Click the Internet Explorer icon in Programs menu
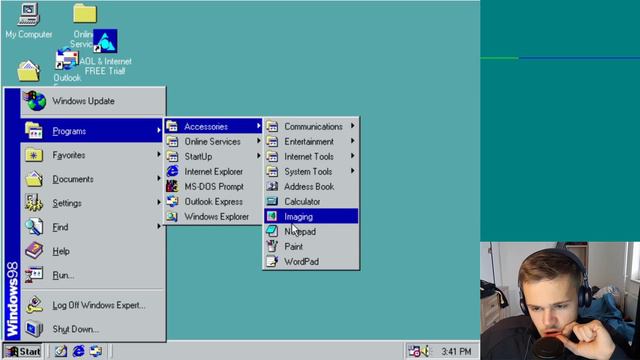This screenshot has width=640, height=360. coord(172,171)
